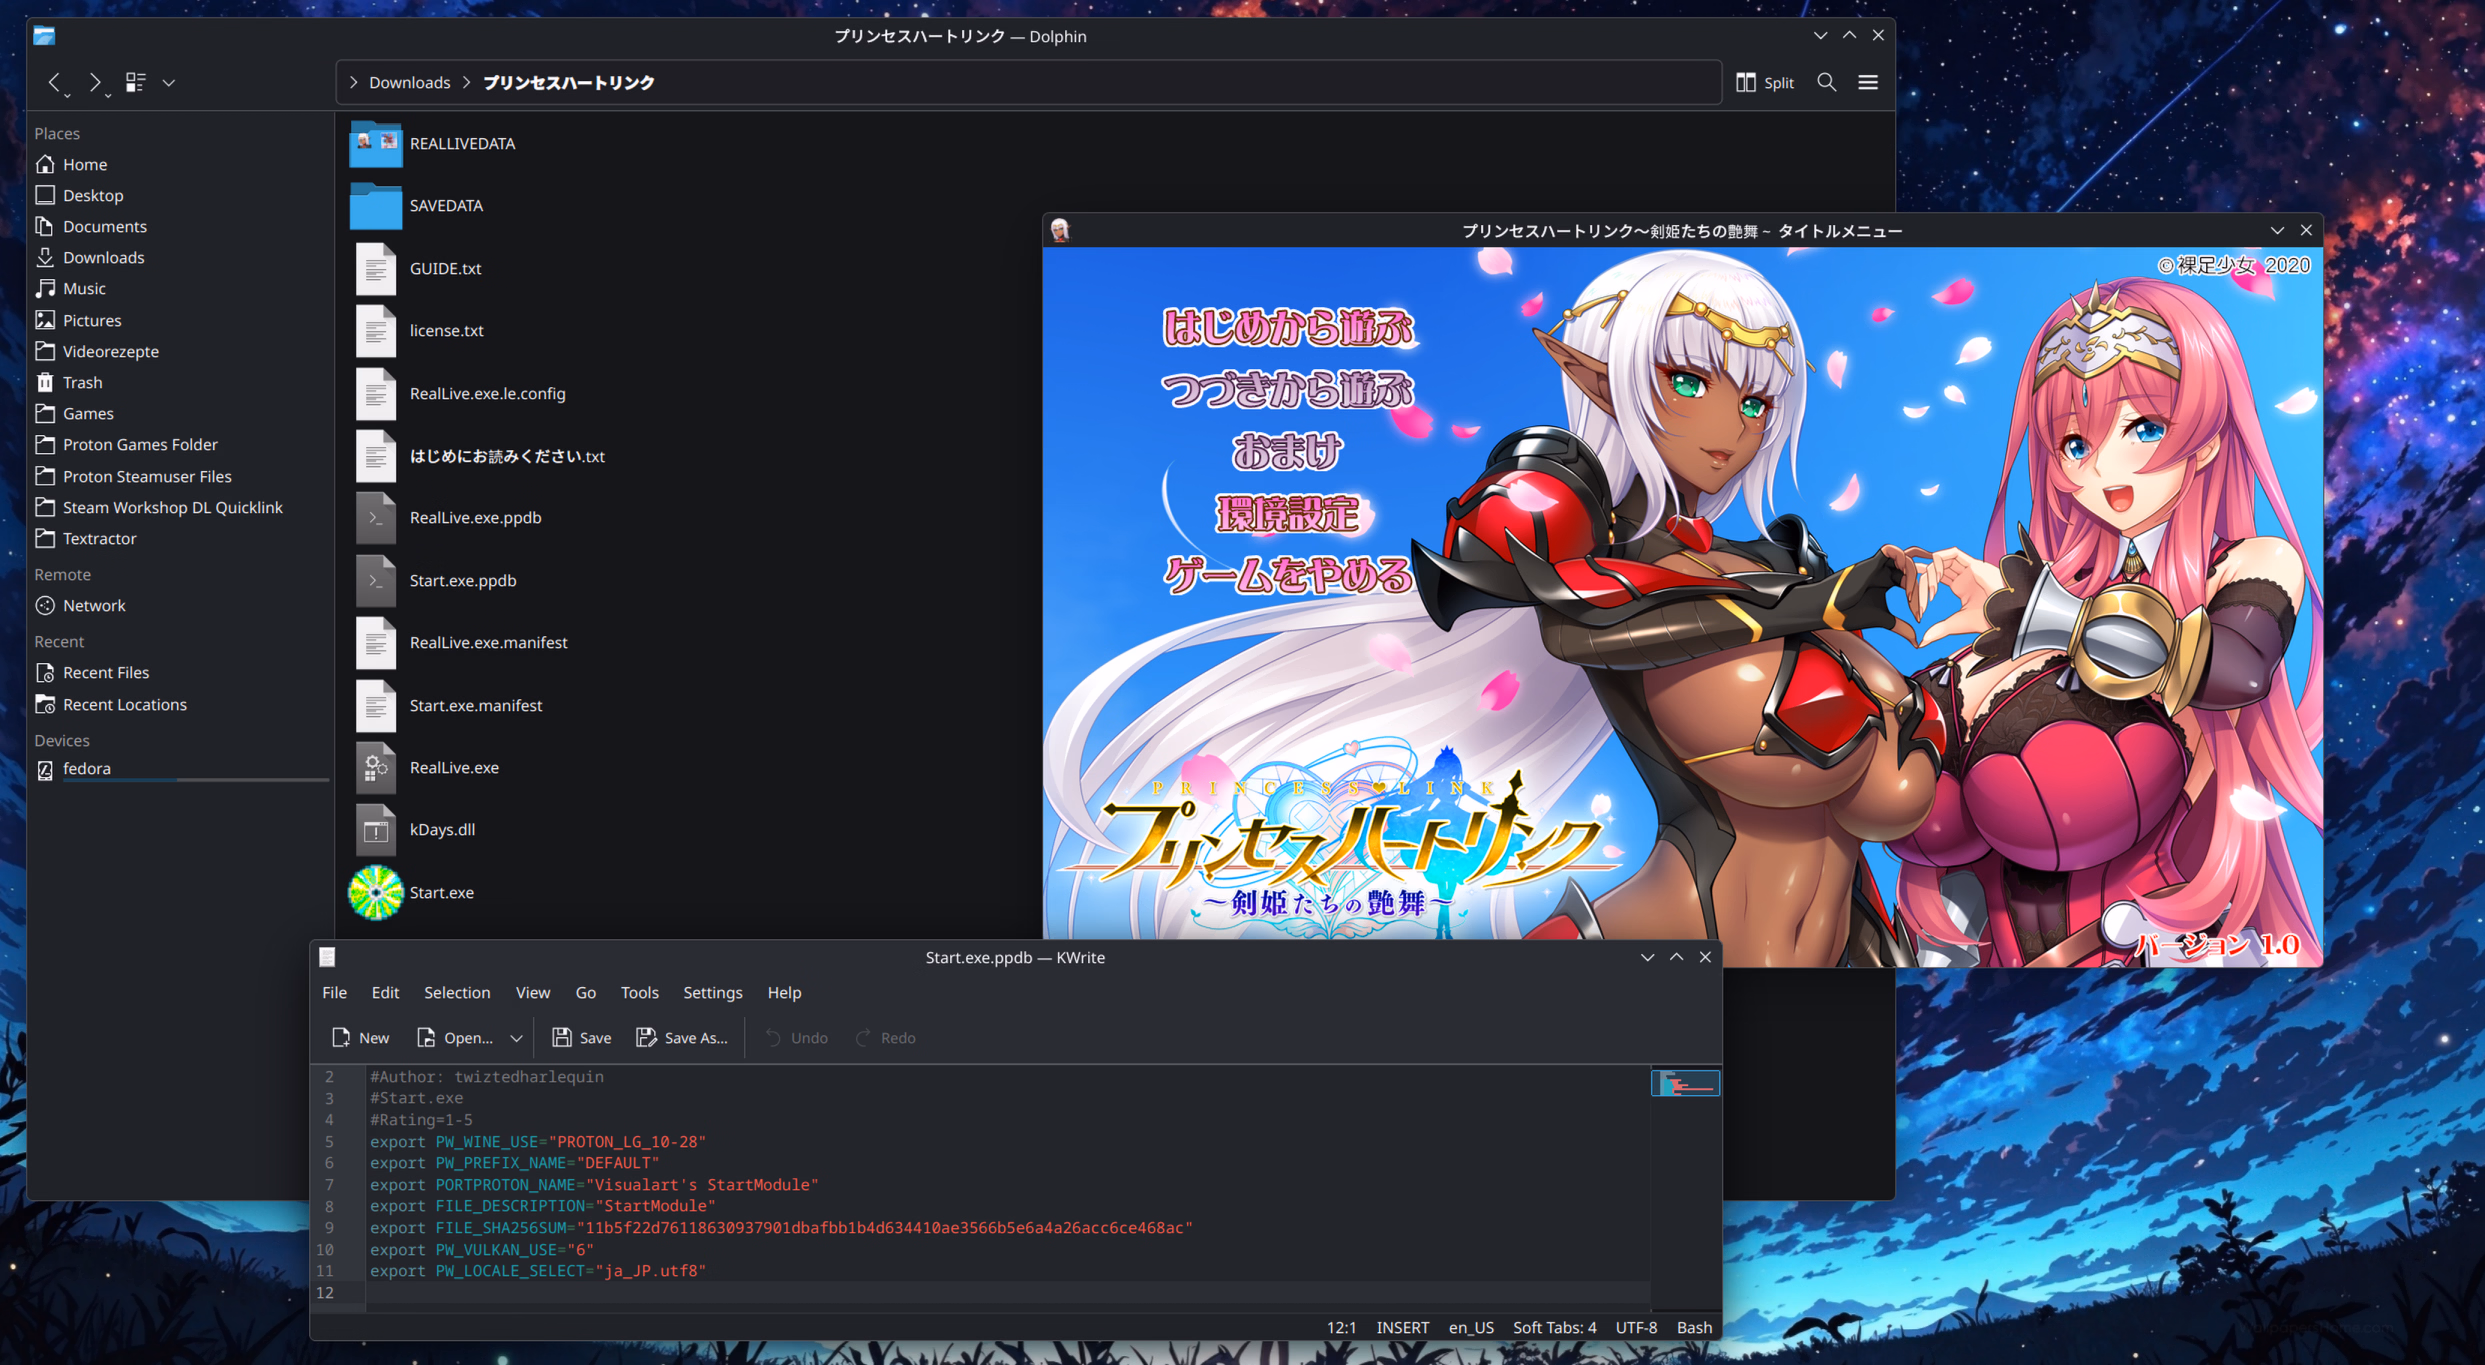Click New document button in KWrite
Viewport: 2485px width, 1365px height.
coord(361,1037)
